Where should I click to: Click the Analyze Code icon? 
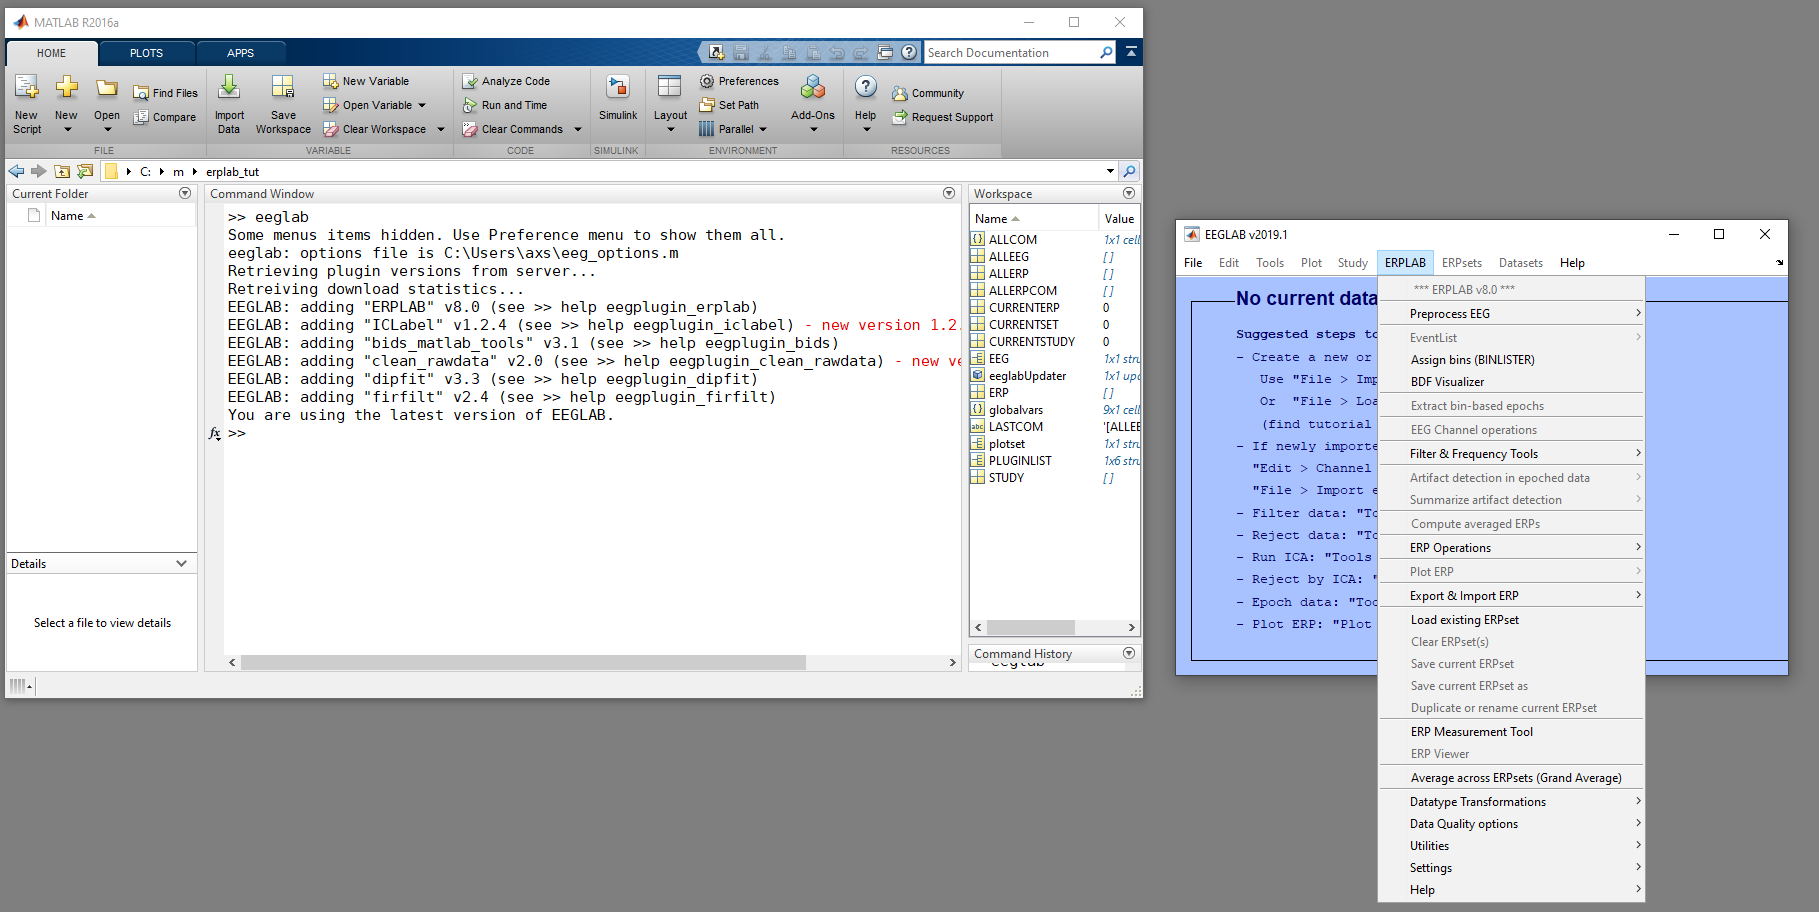470,81
